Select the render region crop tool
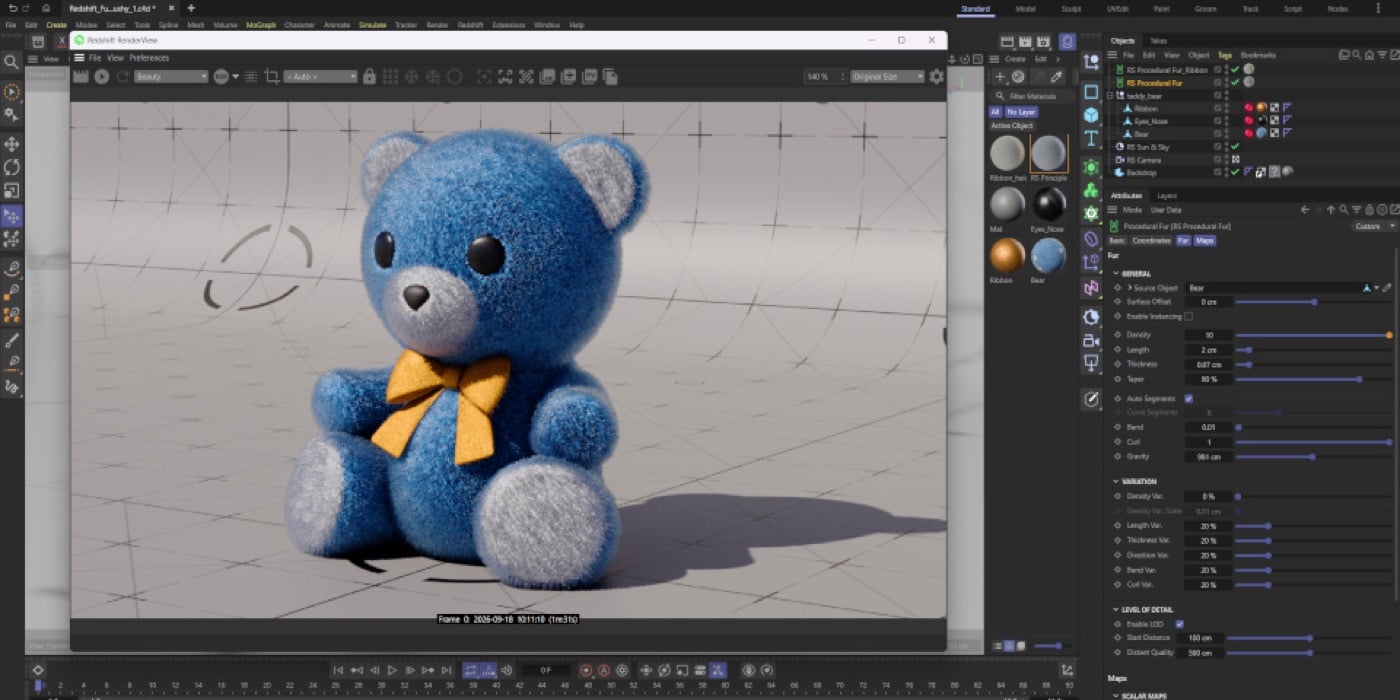The height and width of the screenshot is (700, 1400). tap(271, 76)
